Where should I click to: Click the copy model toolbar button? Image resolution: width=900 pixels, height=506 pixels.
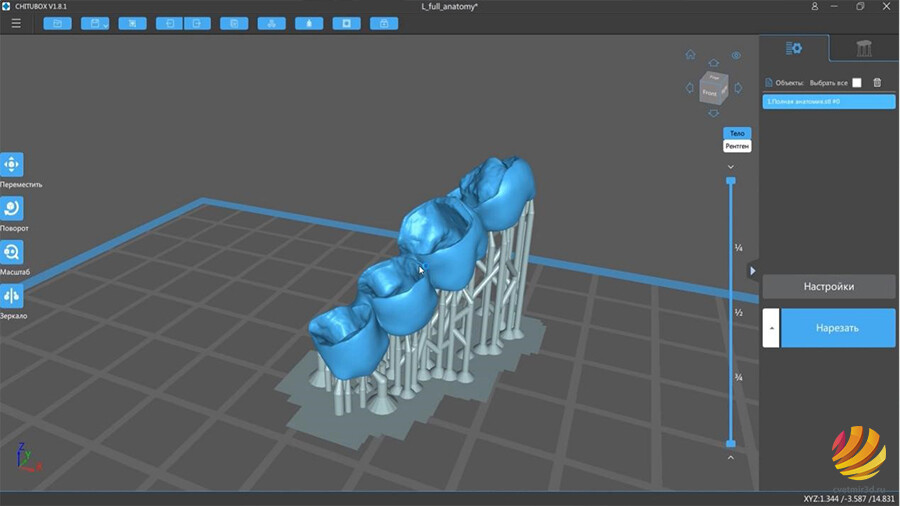coord(234,24)
